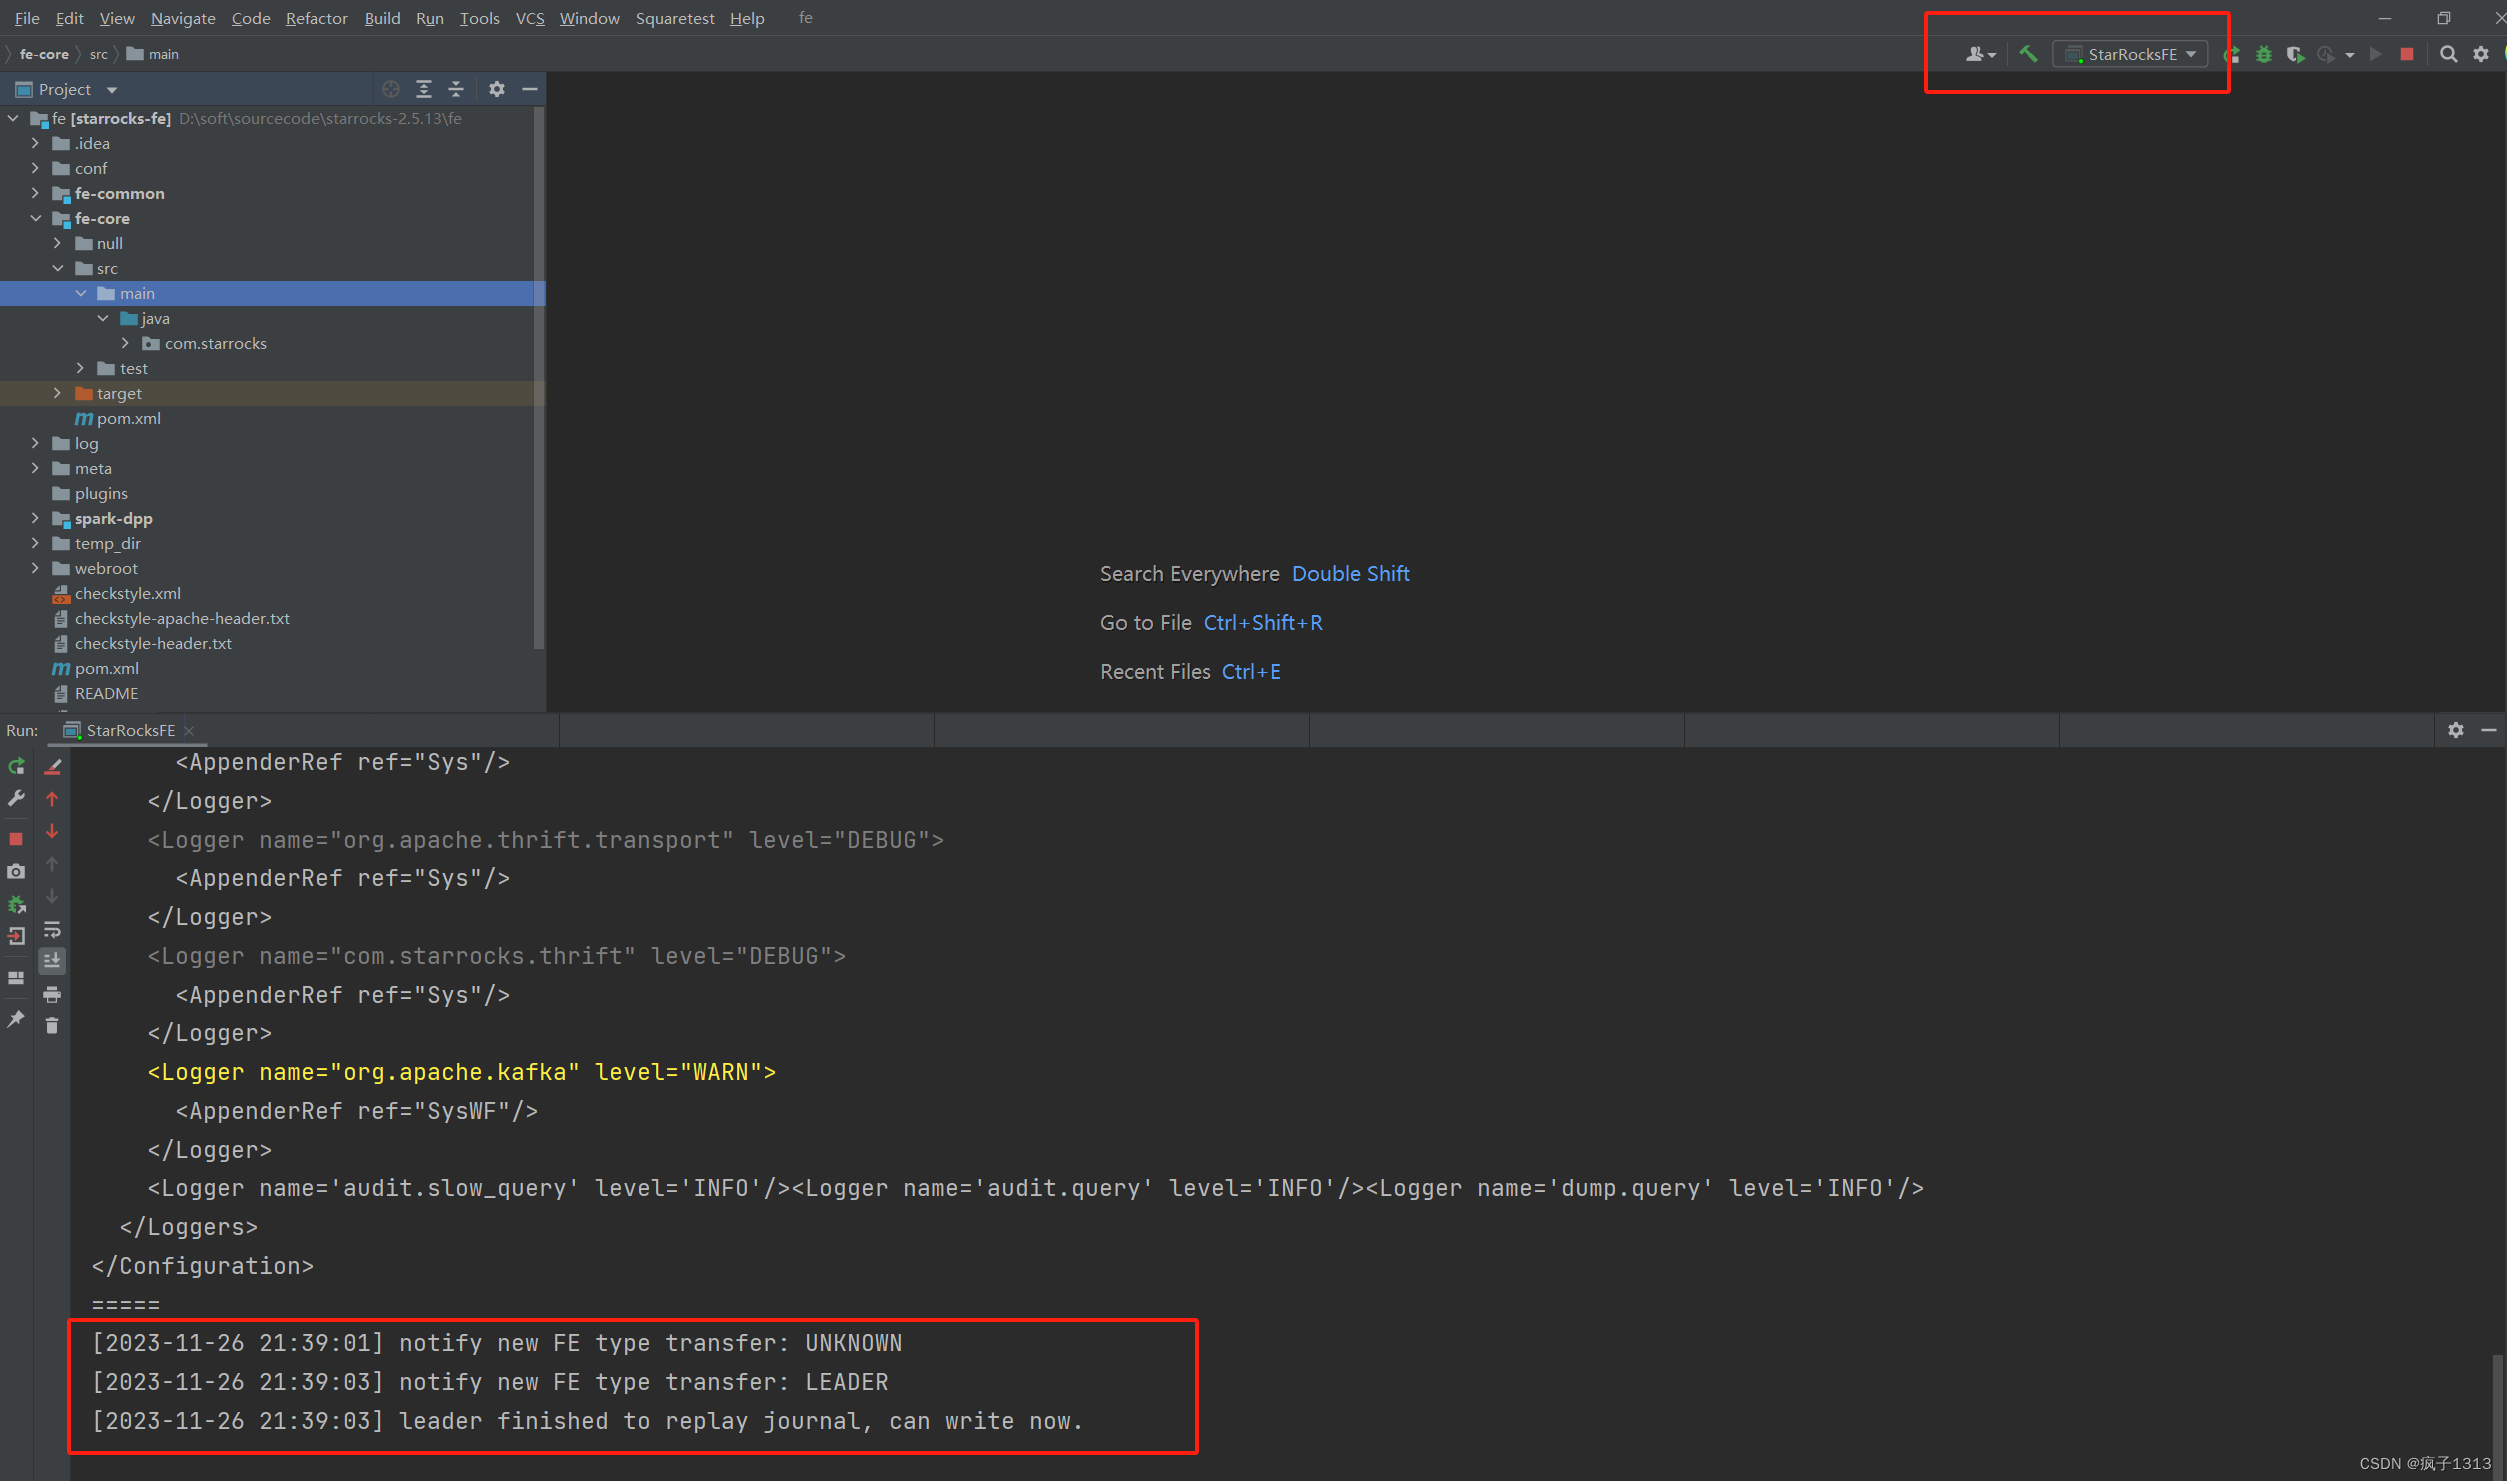
Task: Expand all nodes in the Project panel
Action: point(424,89)
